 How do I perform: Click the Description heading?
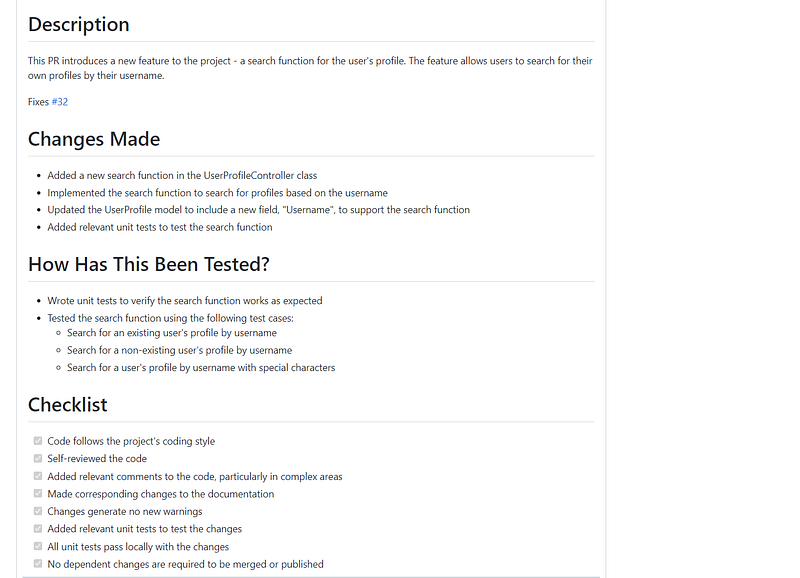[79, 24]
